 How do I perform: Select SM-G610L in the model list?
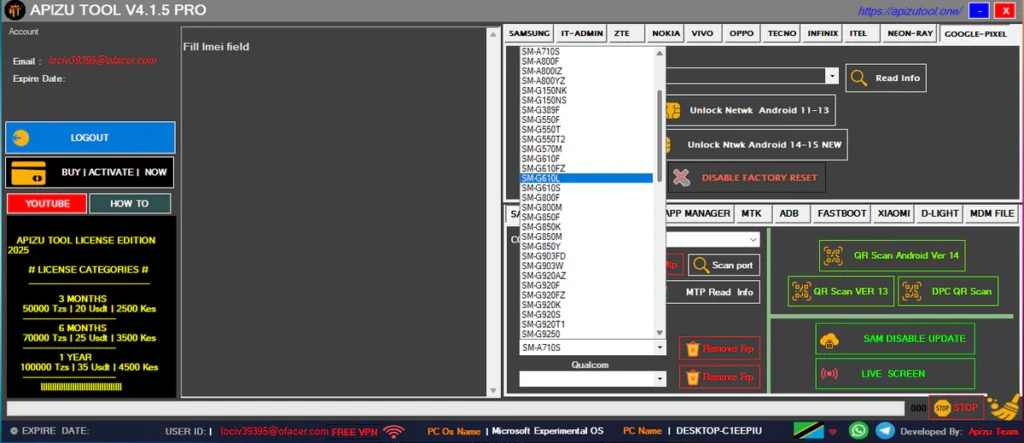coord(586,178)
